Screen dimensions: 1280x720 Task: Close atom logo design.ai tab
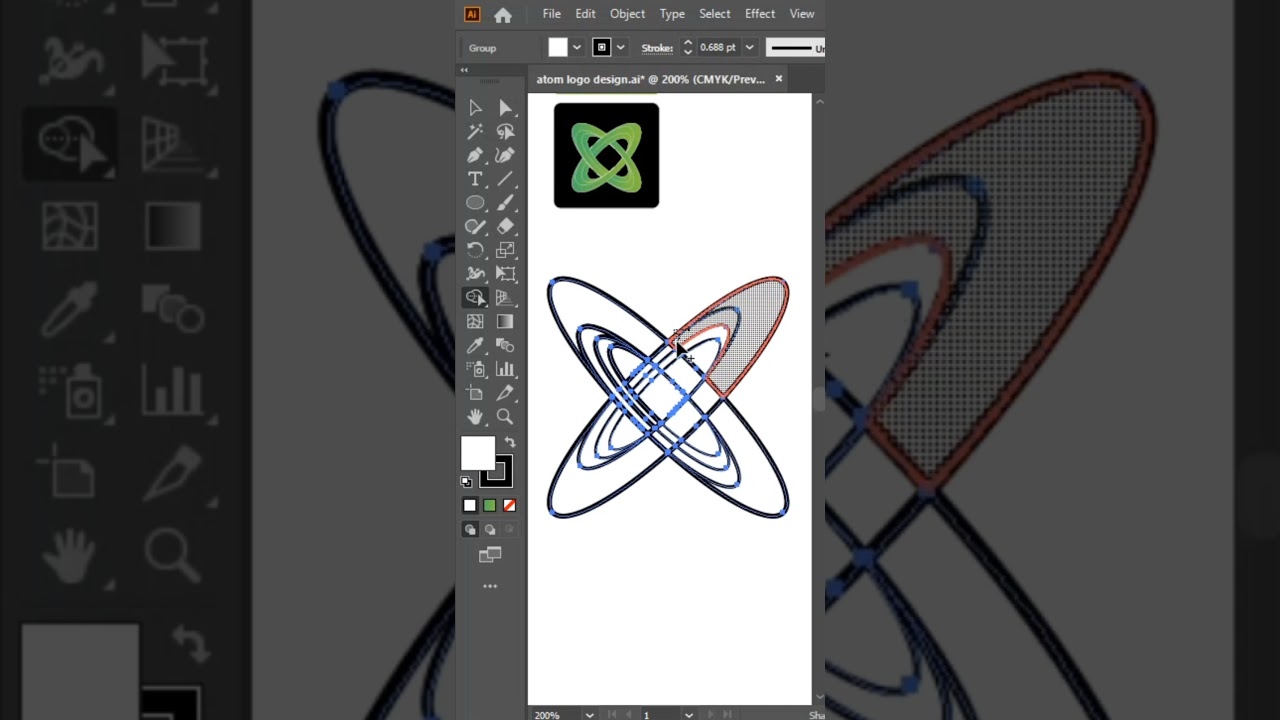(779, 79)
